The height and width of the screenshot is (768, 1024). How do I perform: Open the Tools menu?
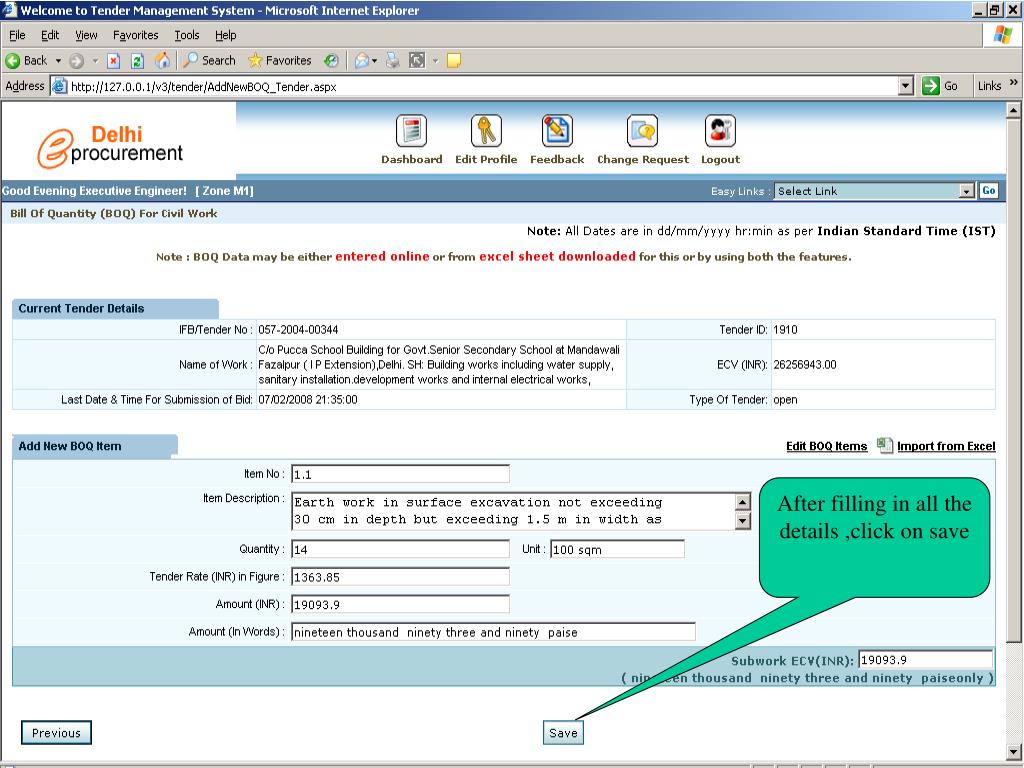click(187, 35)
